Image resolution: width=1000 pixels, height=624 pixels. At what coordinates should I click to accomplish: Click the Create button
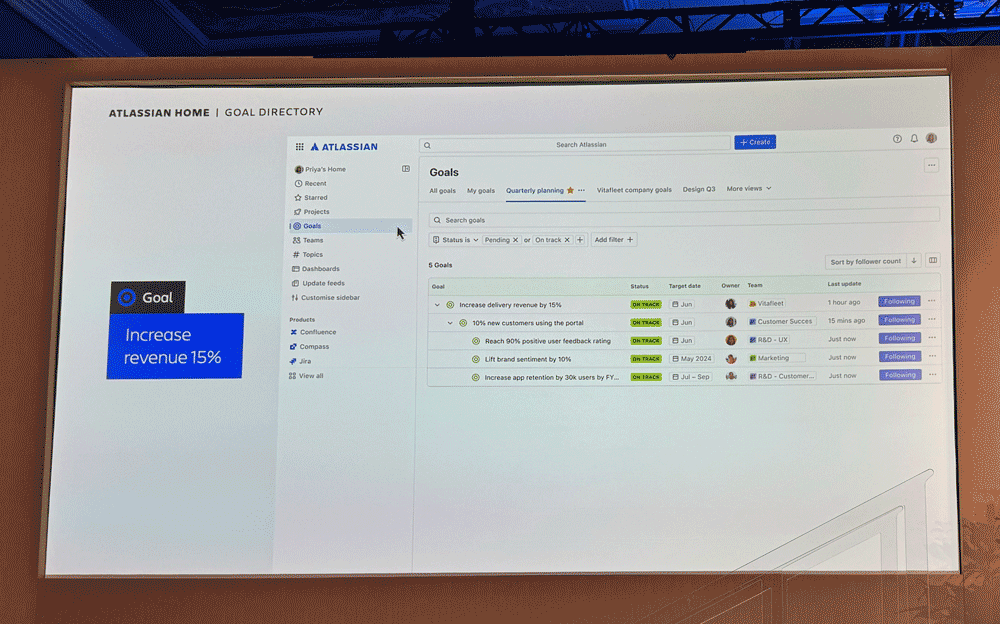tap(755, 142)
